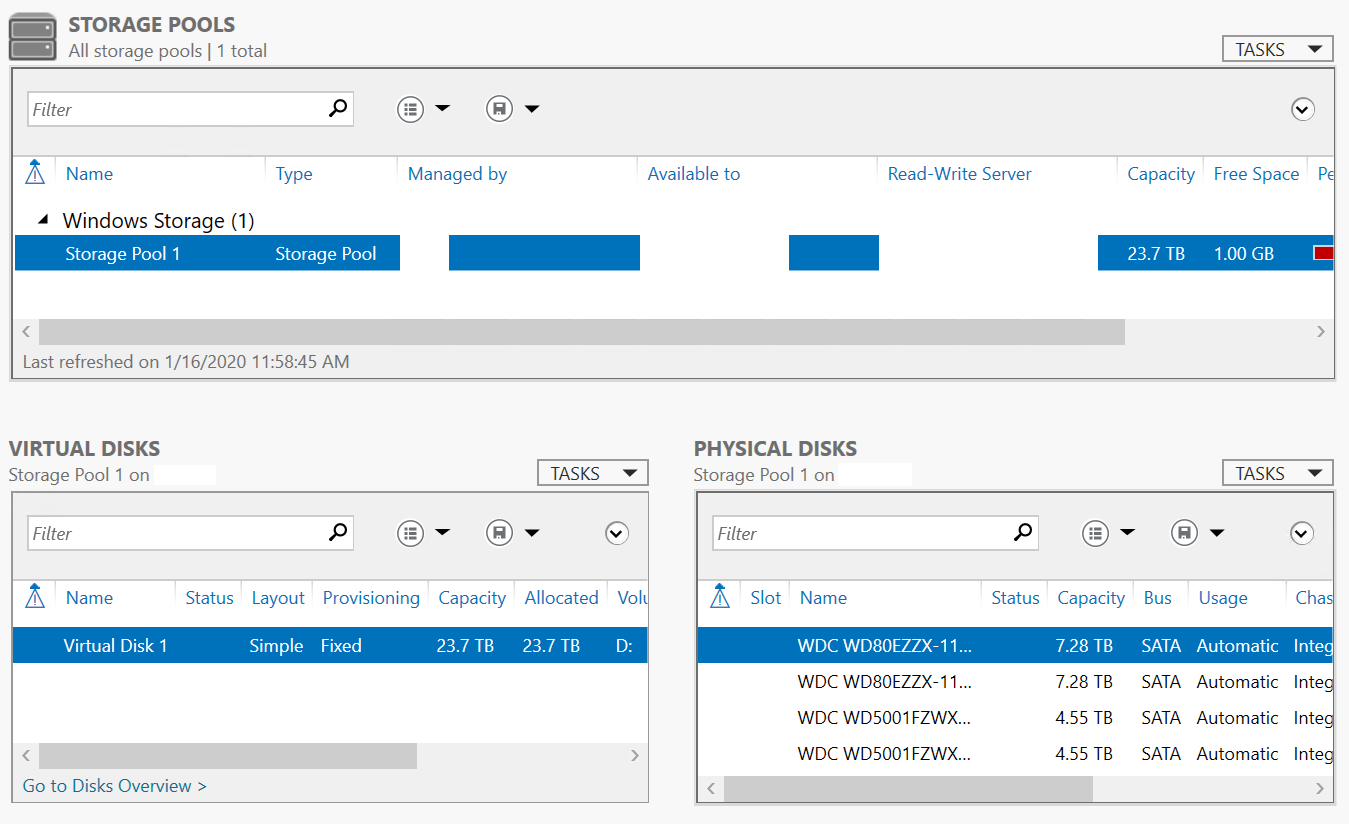Open save query menu in Storage Pools
Image resolution: width=1349 pixels, height=824 pixels.
tap(512, 109)
